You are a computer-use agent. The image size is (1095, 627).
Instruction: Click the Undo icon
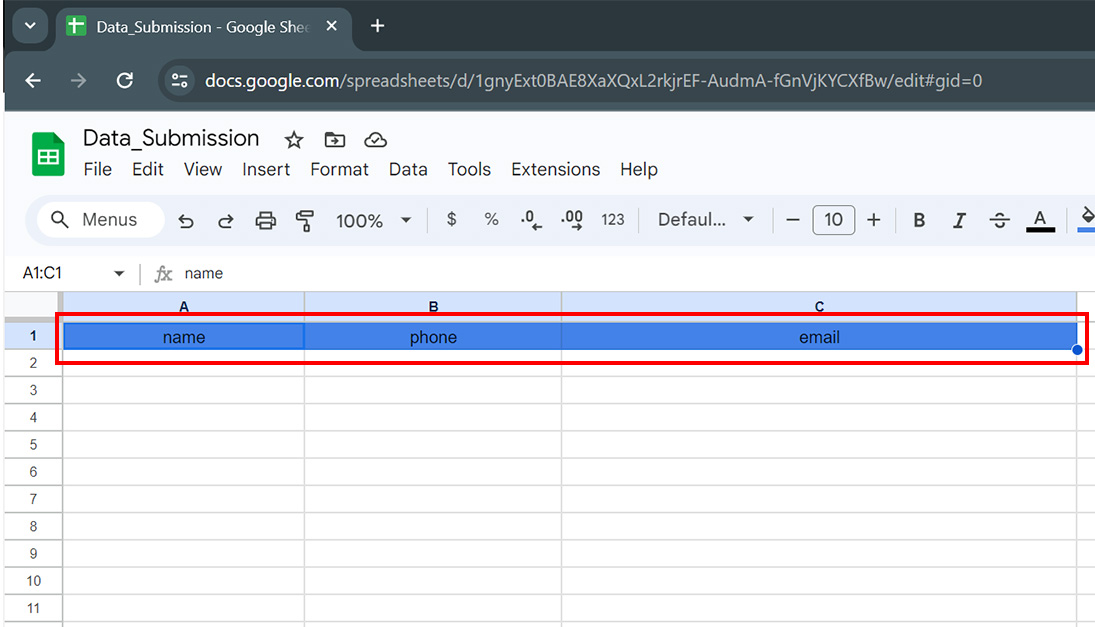186,220
